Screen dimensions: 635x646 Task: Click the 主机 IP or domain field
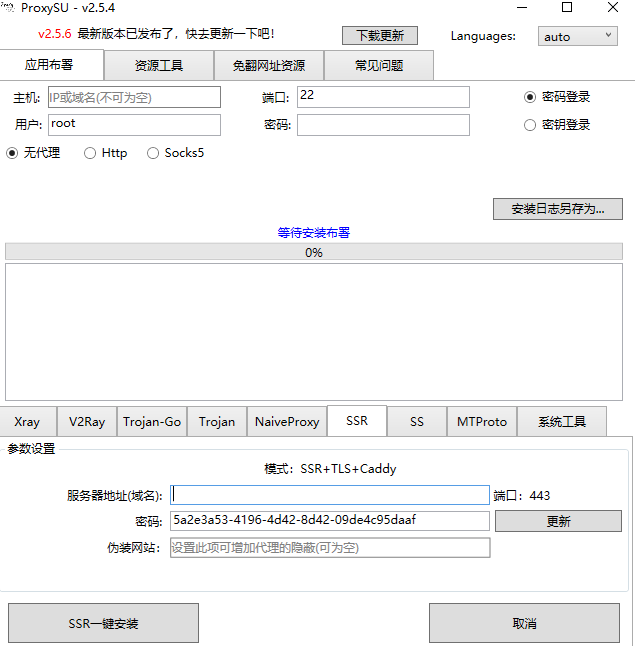pyautogui.click(x=134, y=97)
